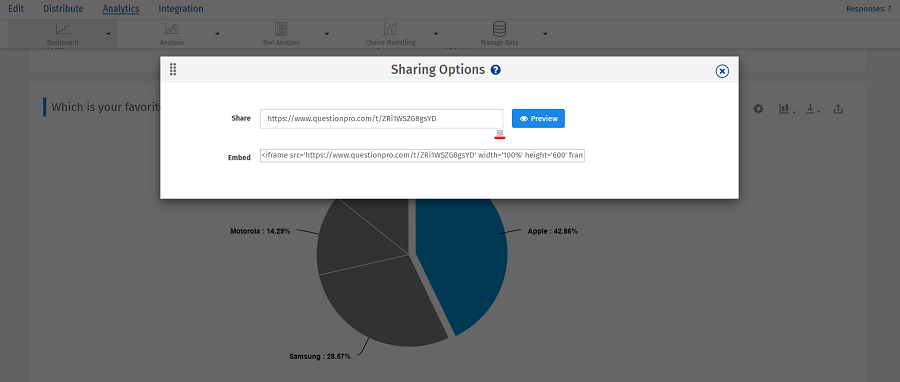Click the Dashboard chart icon

62,29
